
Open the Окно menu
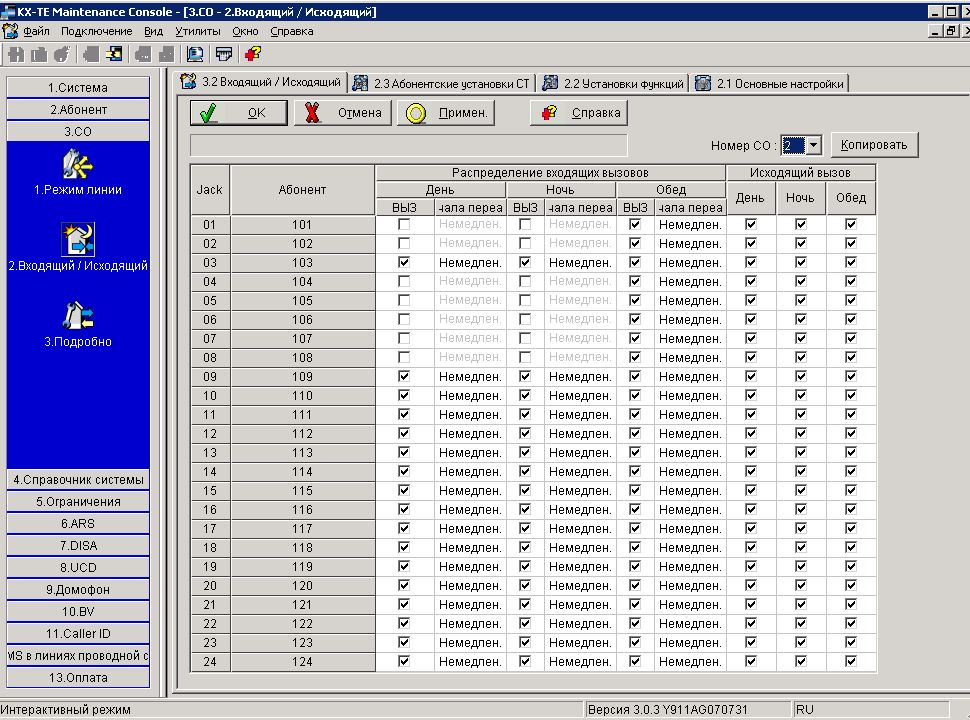[x=245, y=31]
